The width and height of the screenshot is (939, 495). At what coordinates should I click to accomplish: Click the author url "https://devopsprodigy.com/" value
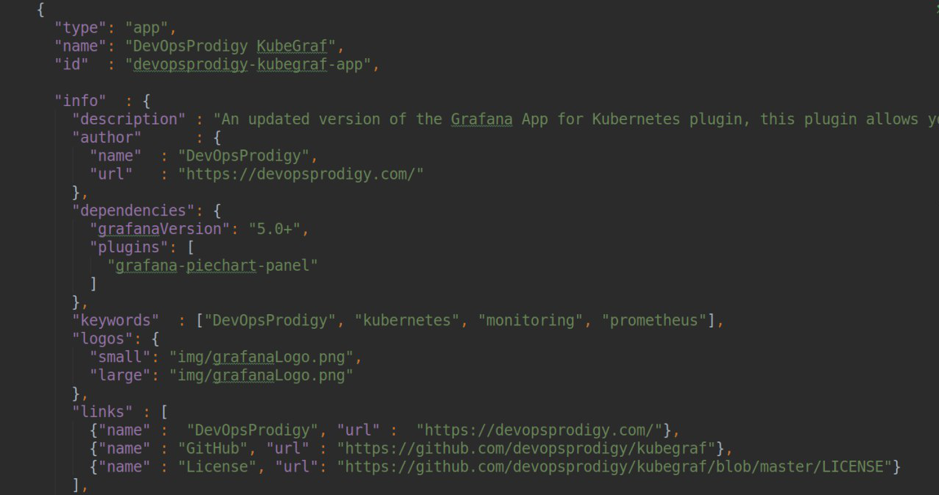coord(301,174)
